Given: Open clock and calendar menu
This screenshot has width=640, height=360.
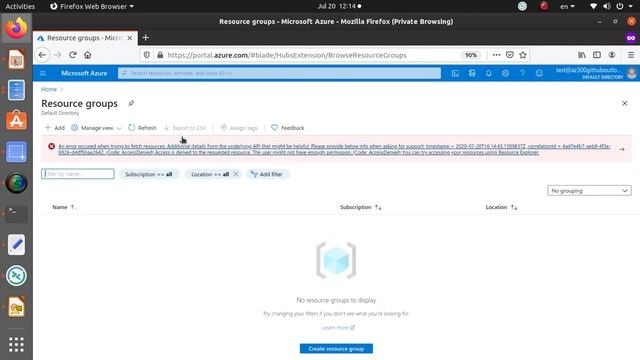Looking at the screenshot, I should click(339, 6).
